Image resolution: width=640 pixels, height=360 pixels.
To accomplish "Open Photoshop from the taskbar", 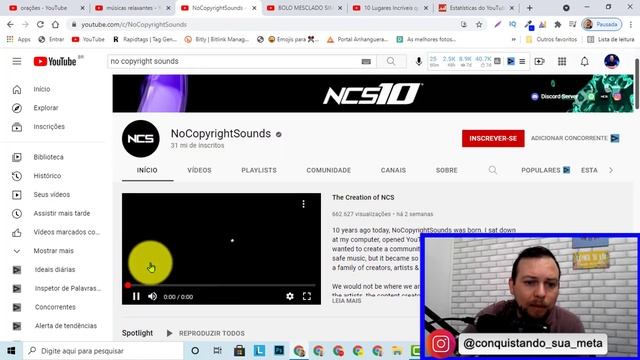I will 279,351.
